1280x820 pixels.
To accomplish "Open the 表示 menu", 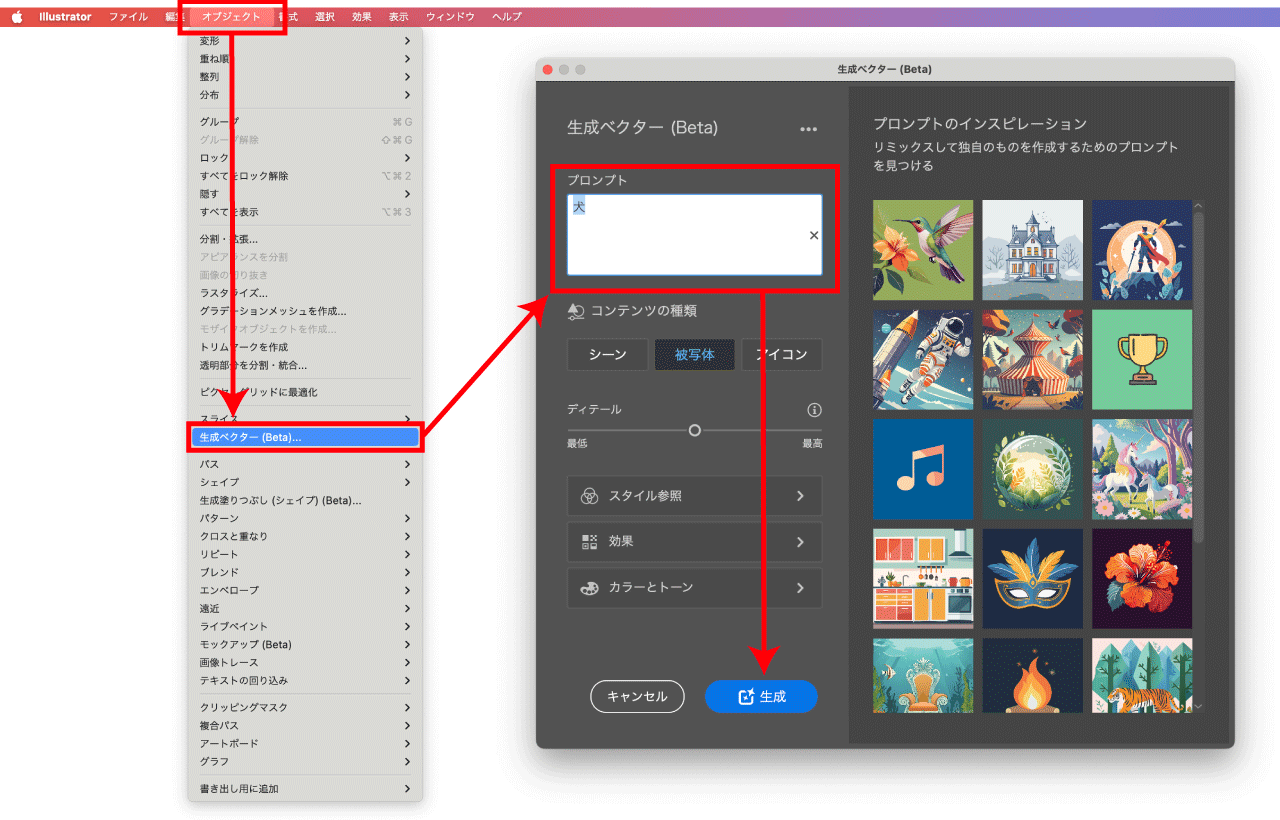I will point(399,17).
